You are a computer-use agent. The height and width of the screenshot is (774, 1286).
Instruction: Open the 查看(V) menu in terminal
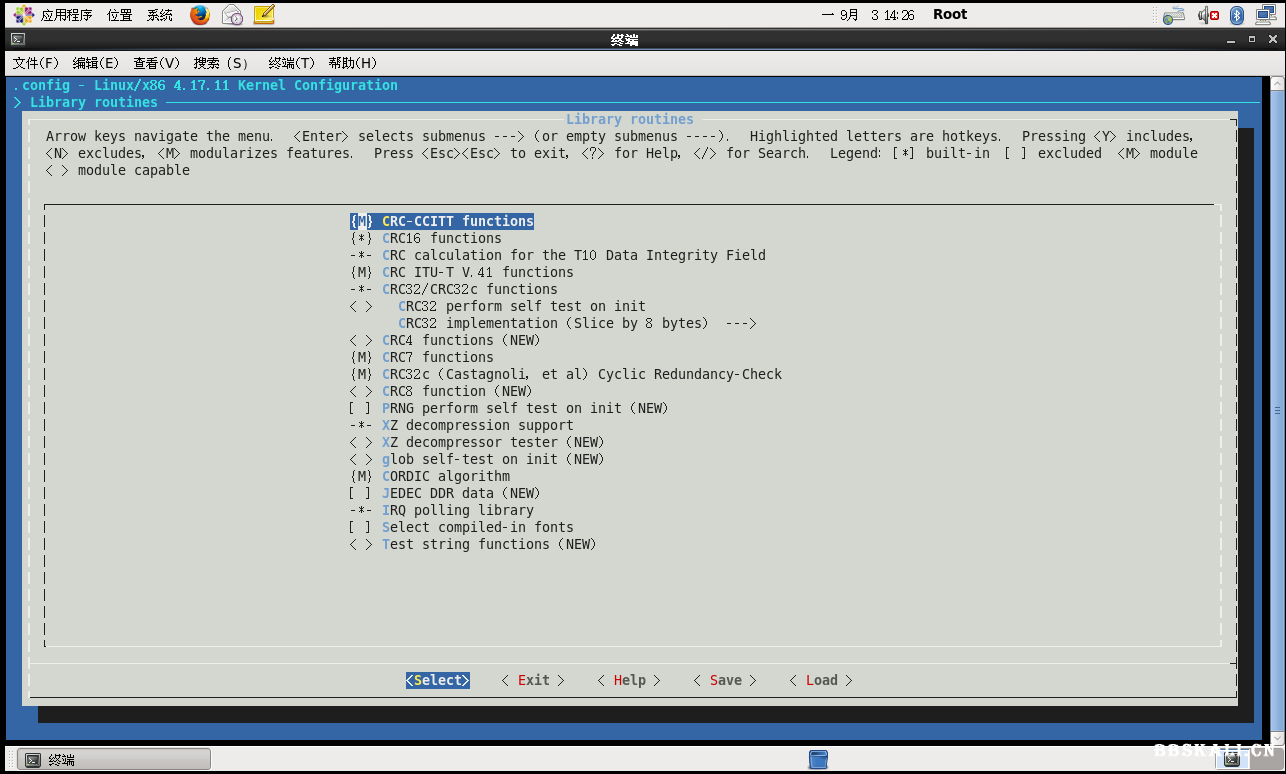pyautogui.click(x=156, y=62)
